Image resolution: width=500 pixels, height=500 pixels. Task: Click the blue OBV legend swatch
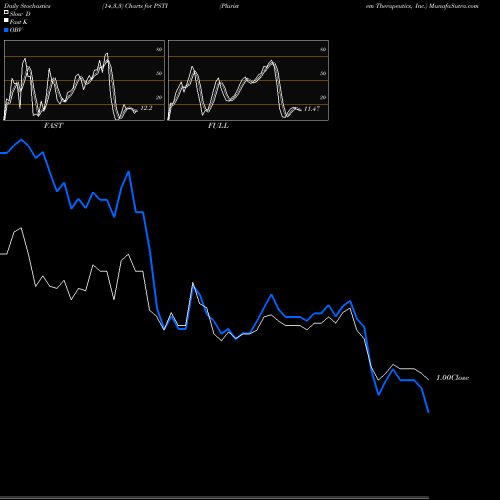click(6, 30)
